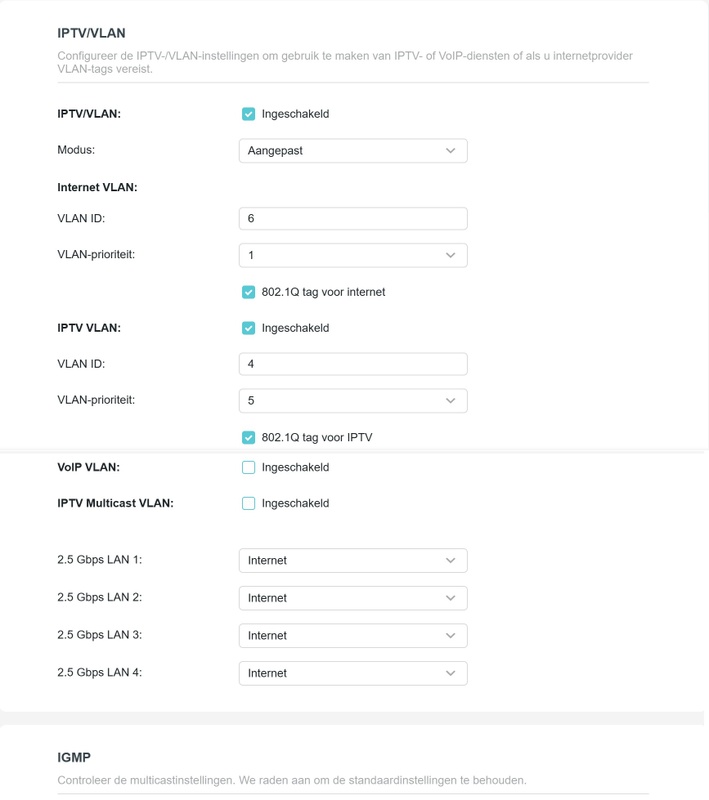Focus the IPTV VLAN ID input
Screen dimensions: 709x800
pyautogui.click(x=352, y=364)
